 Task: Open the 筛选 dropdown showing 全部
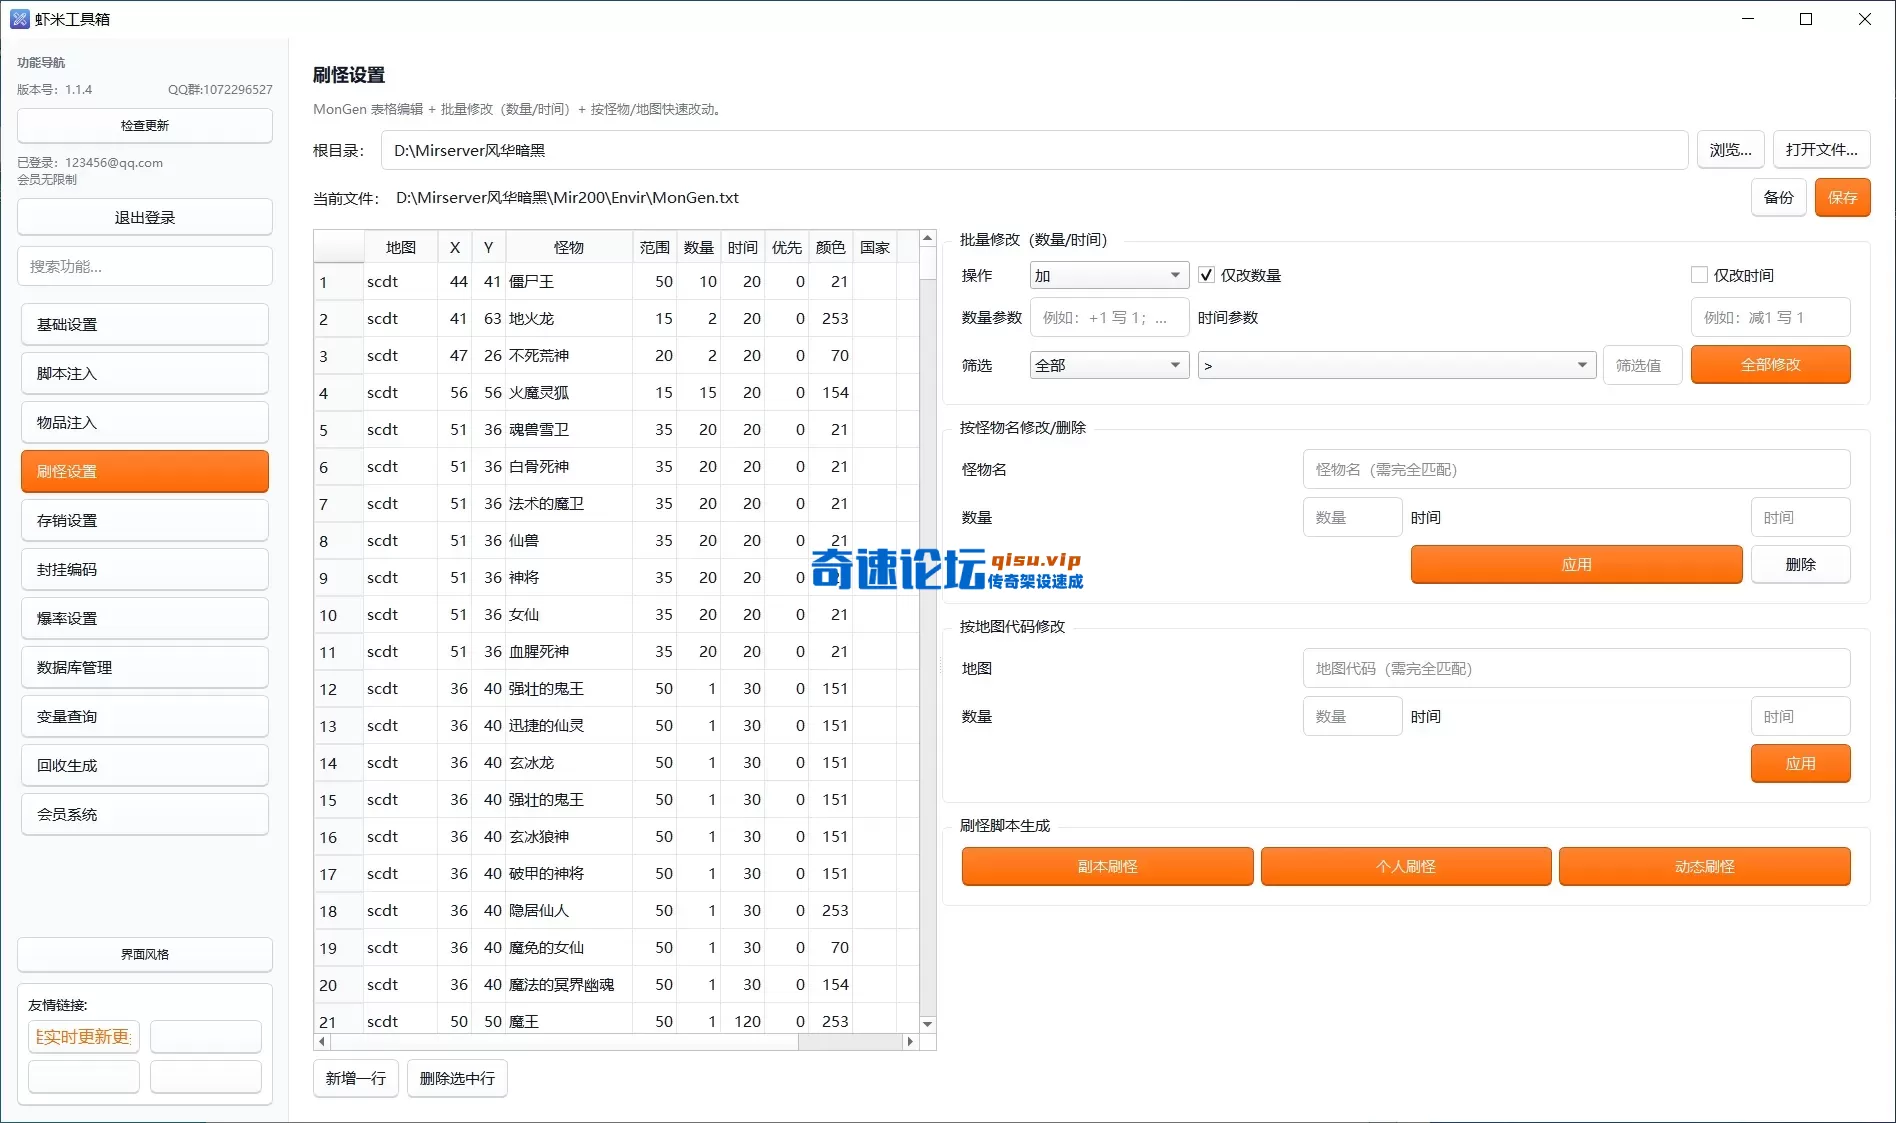tap(1107, 364)
